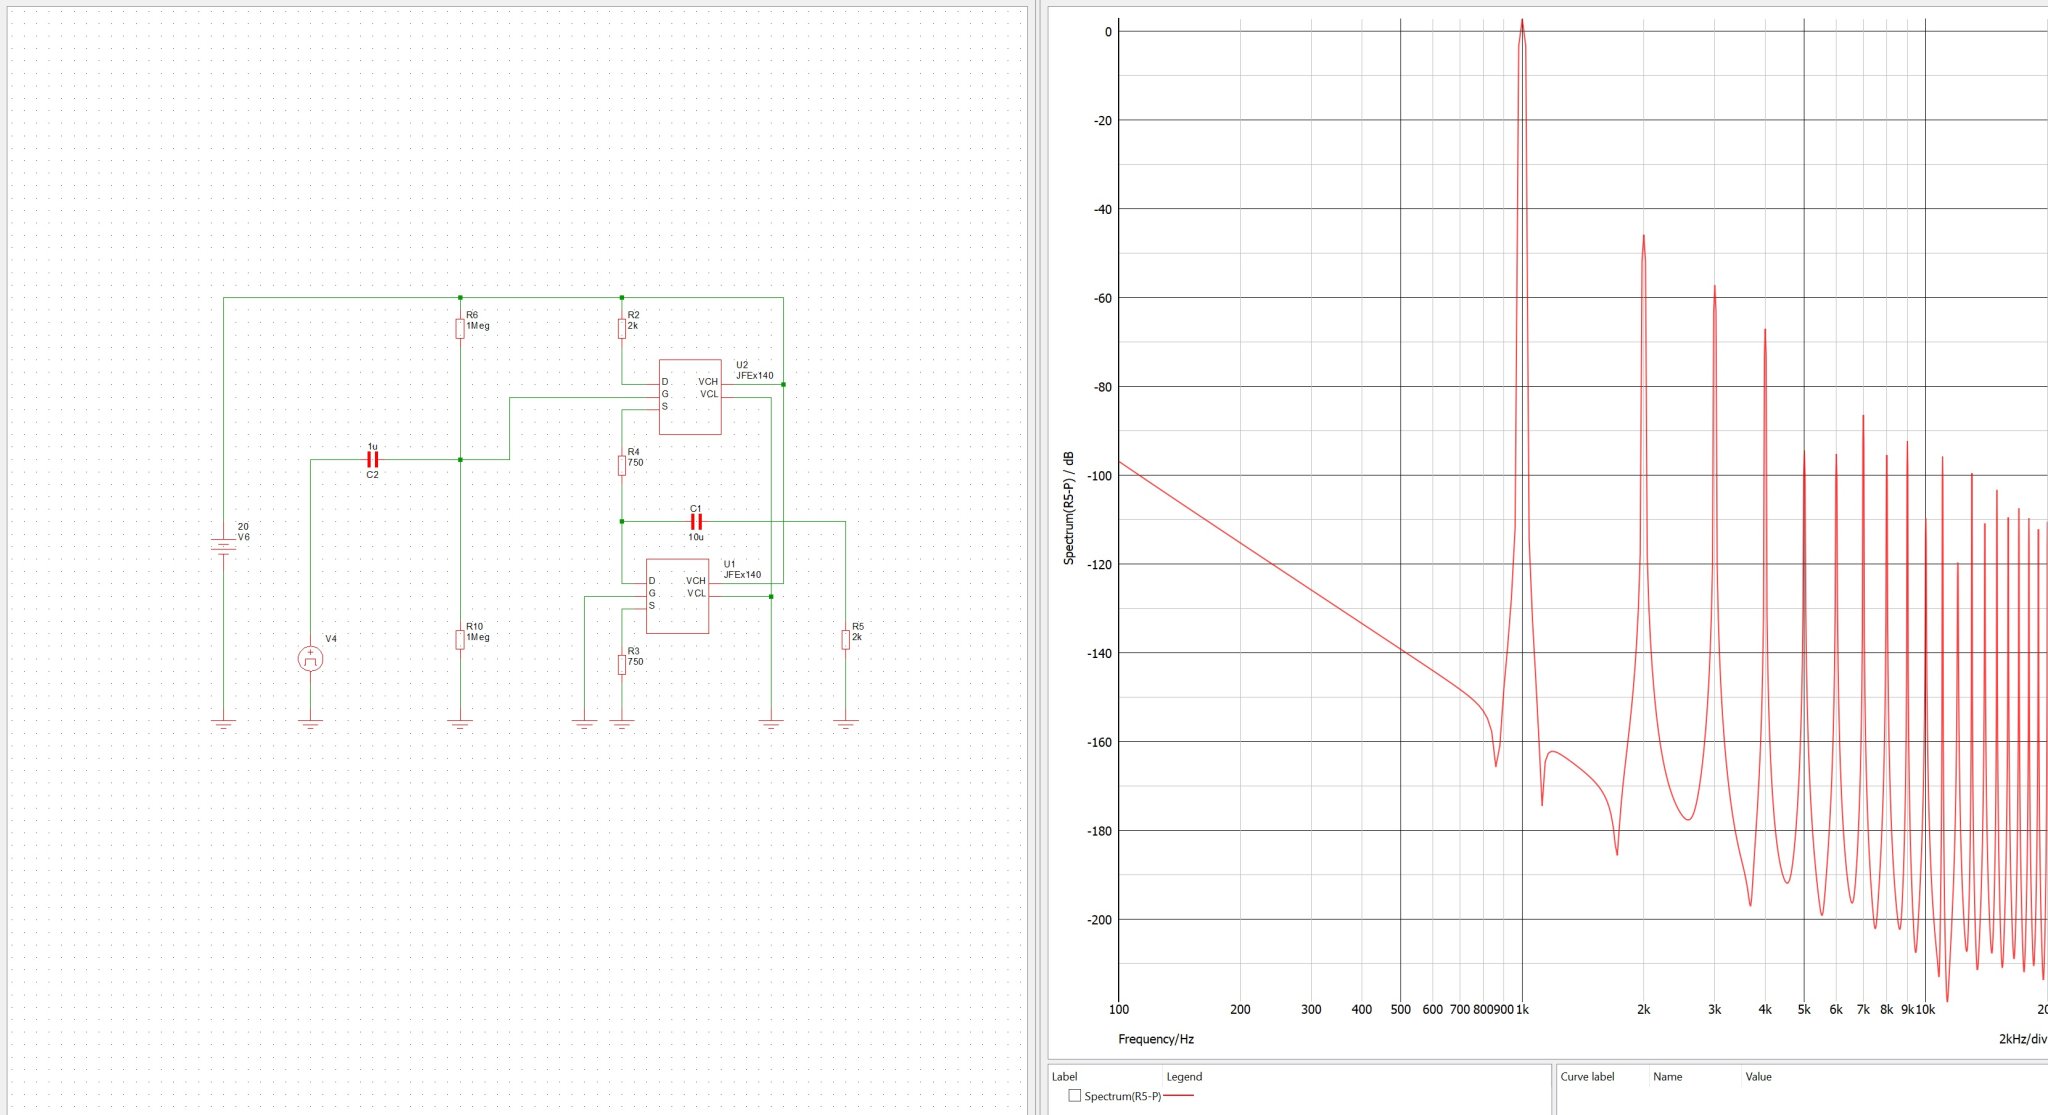Select the U1 JFEx140 component block

[x=677, y=596]
